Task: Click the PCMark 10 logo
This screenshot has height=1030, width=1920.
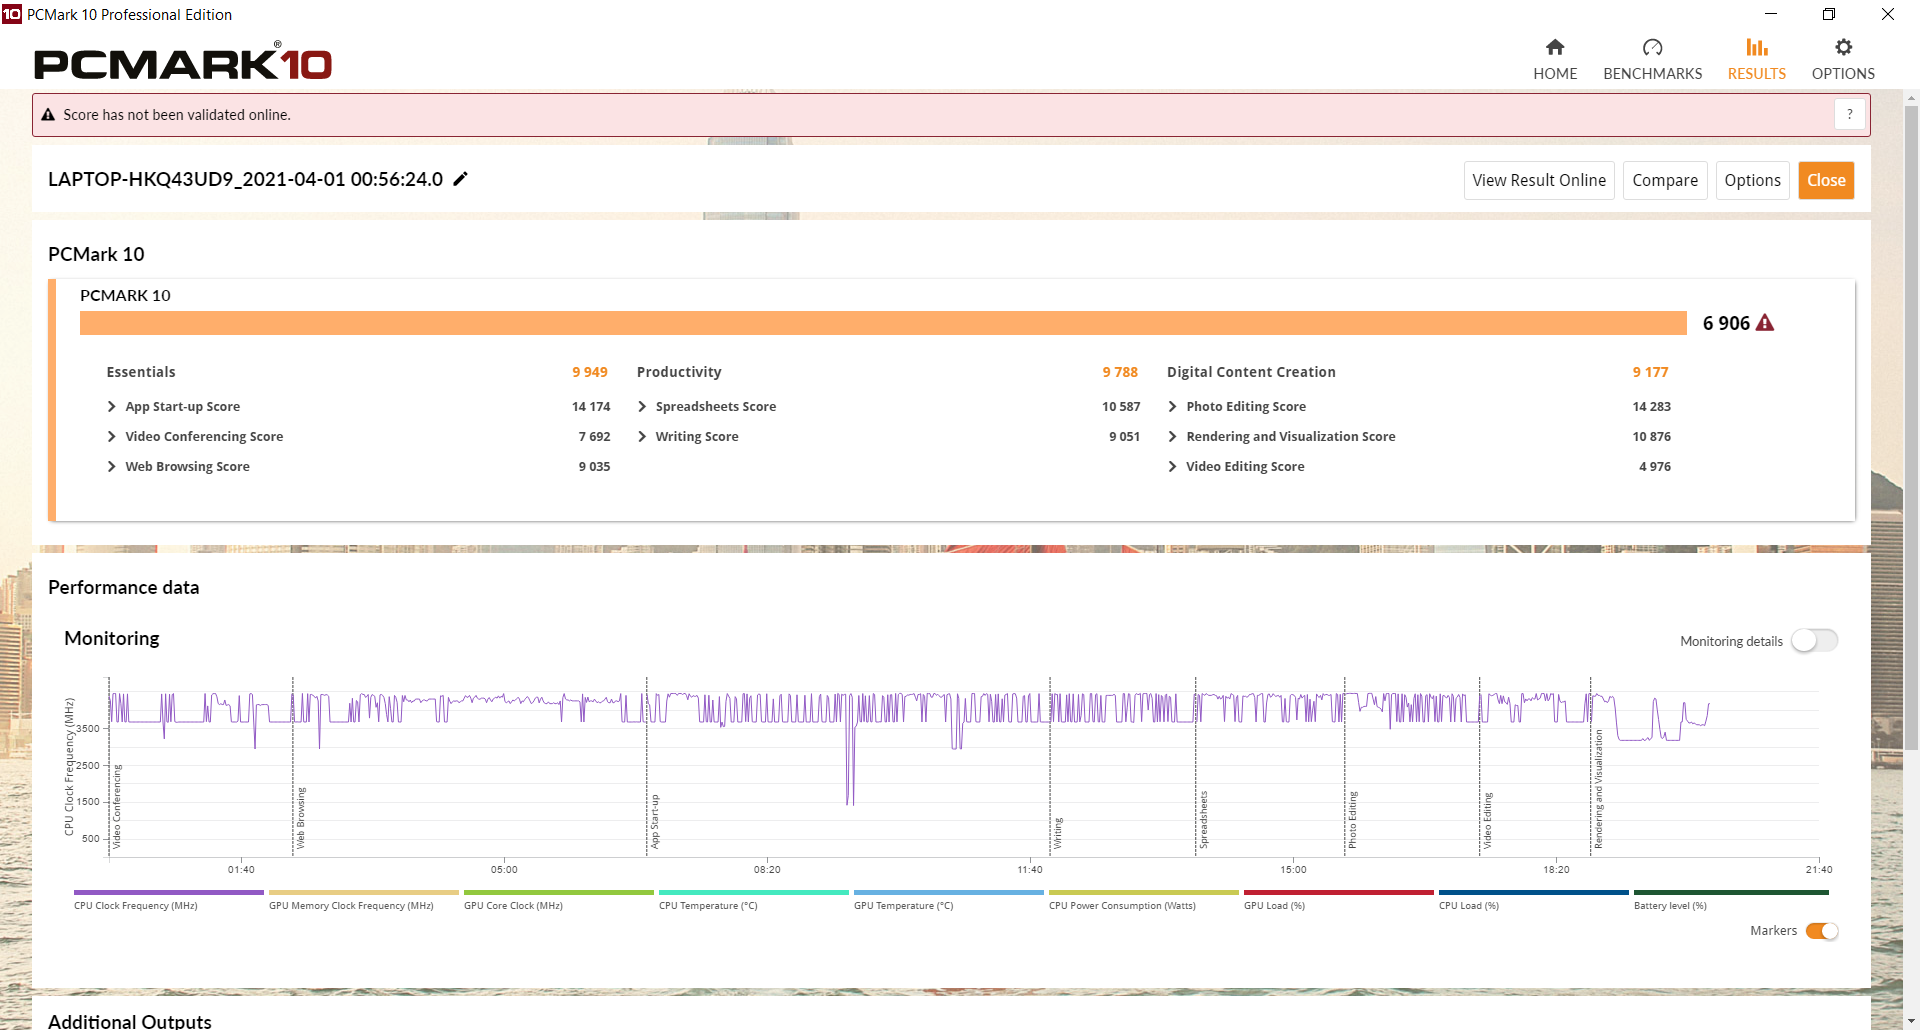Action: 183,63
